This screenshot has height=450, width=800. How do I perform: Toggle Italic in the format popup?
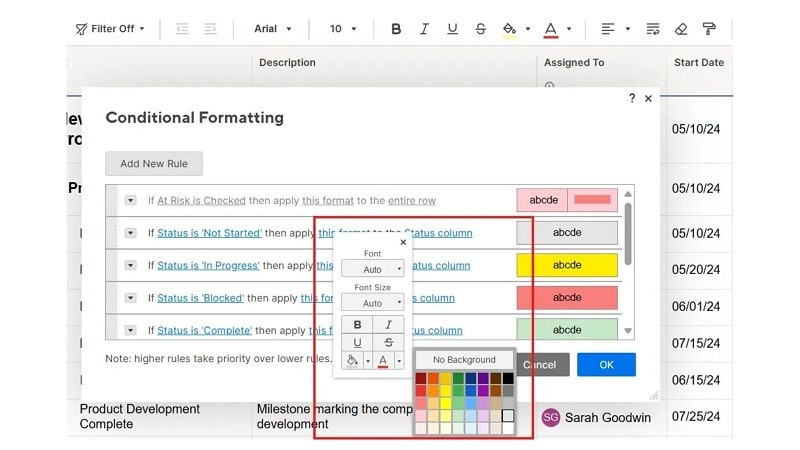pos(388,325)
